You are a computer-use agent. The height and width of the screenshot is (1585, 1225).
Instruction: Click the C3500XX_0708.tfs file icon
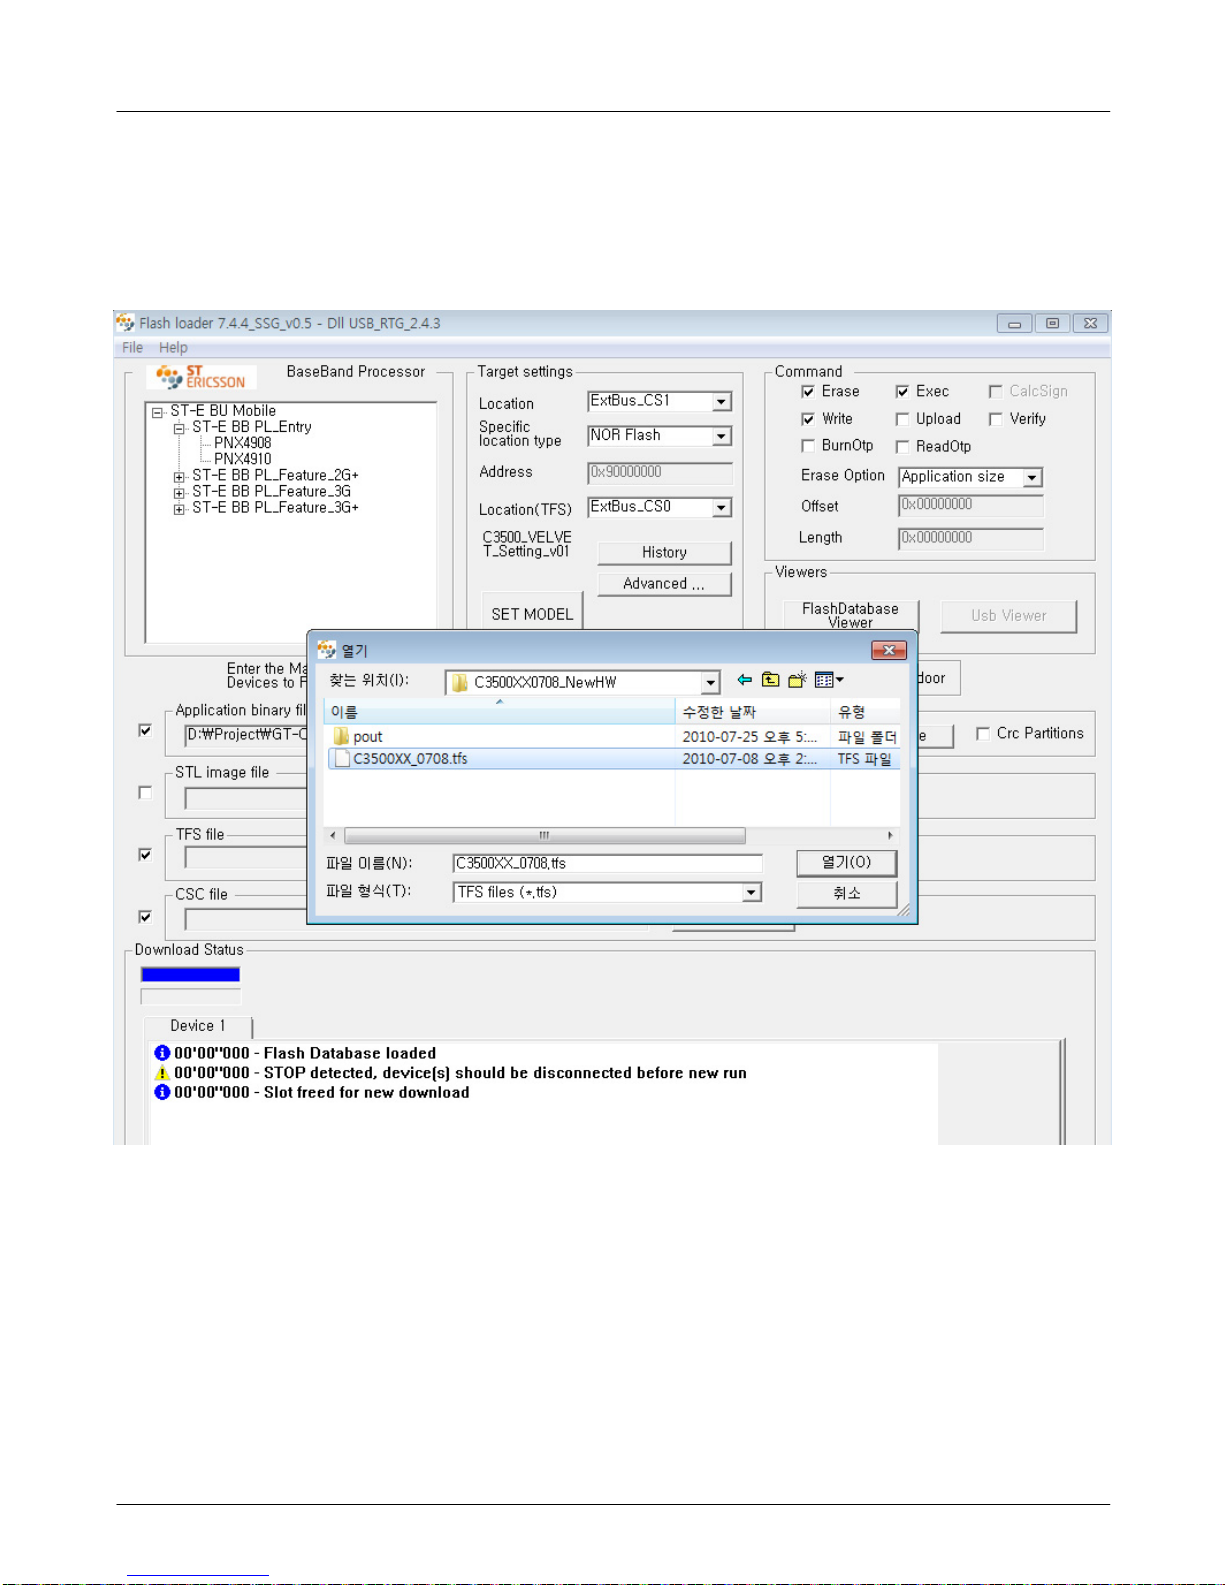tap(342, 759)
